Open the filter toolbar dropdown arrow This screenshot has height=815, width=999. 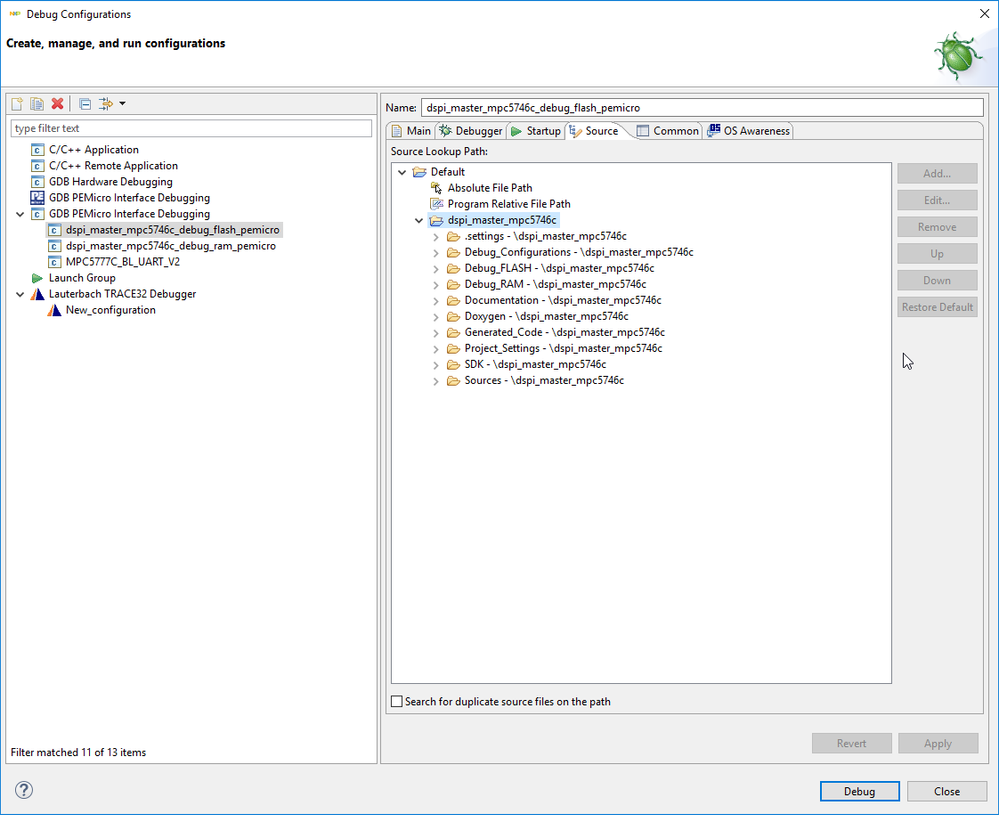coord(122,104)
